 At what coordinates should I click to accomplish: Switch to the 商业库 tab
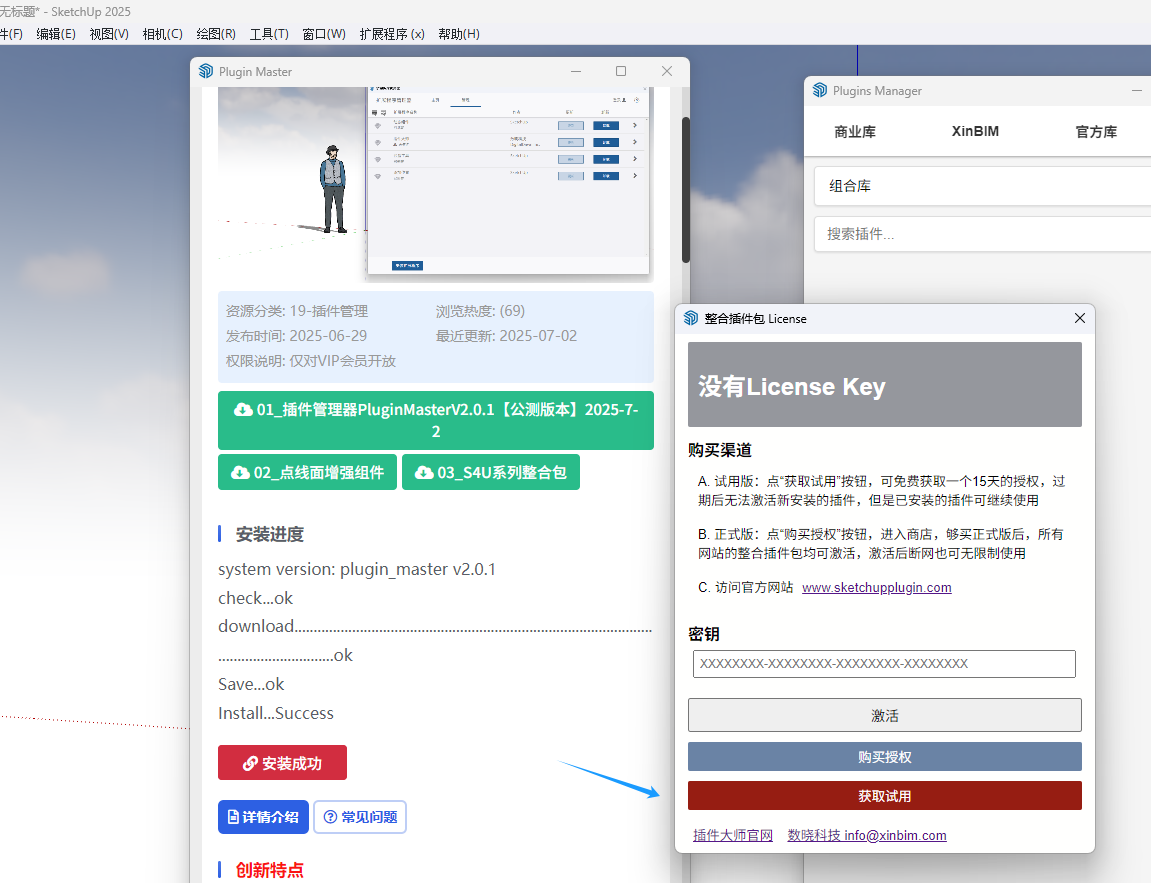(855, 132)
